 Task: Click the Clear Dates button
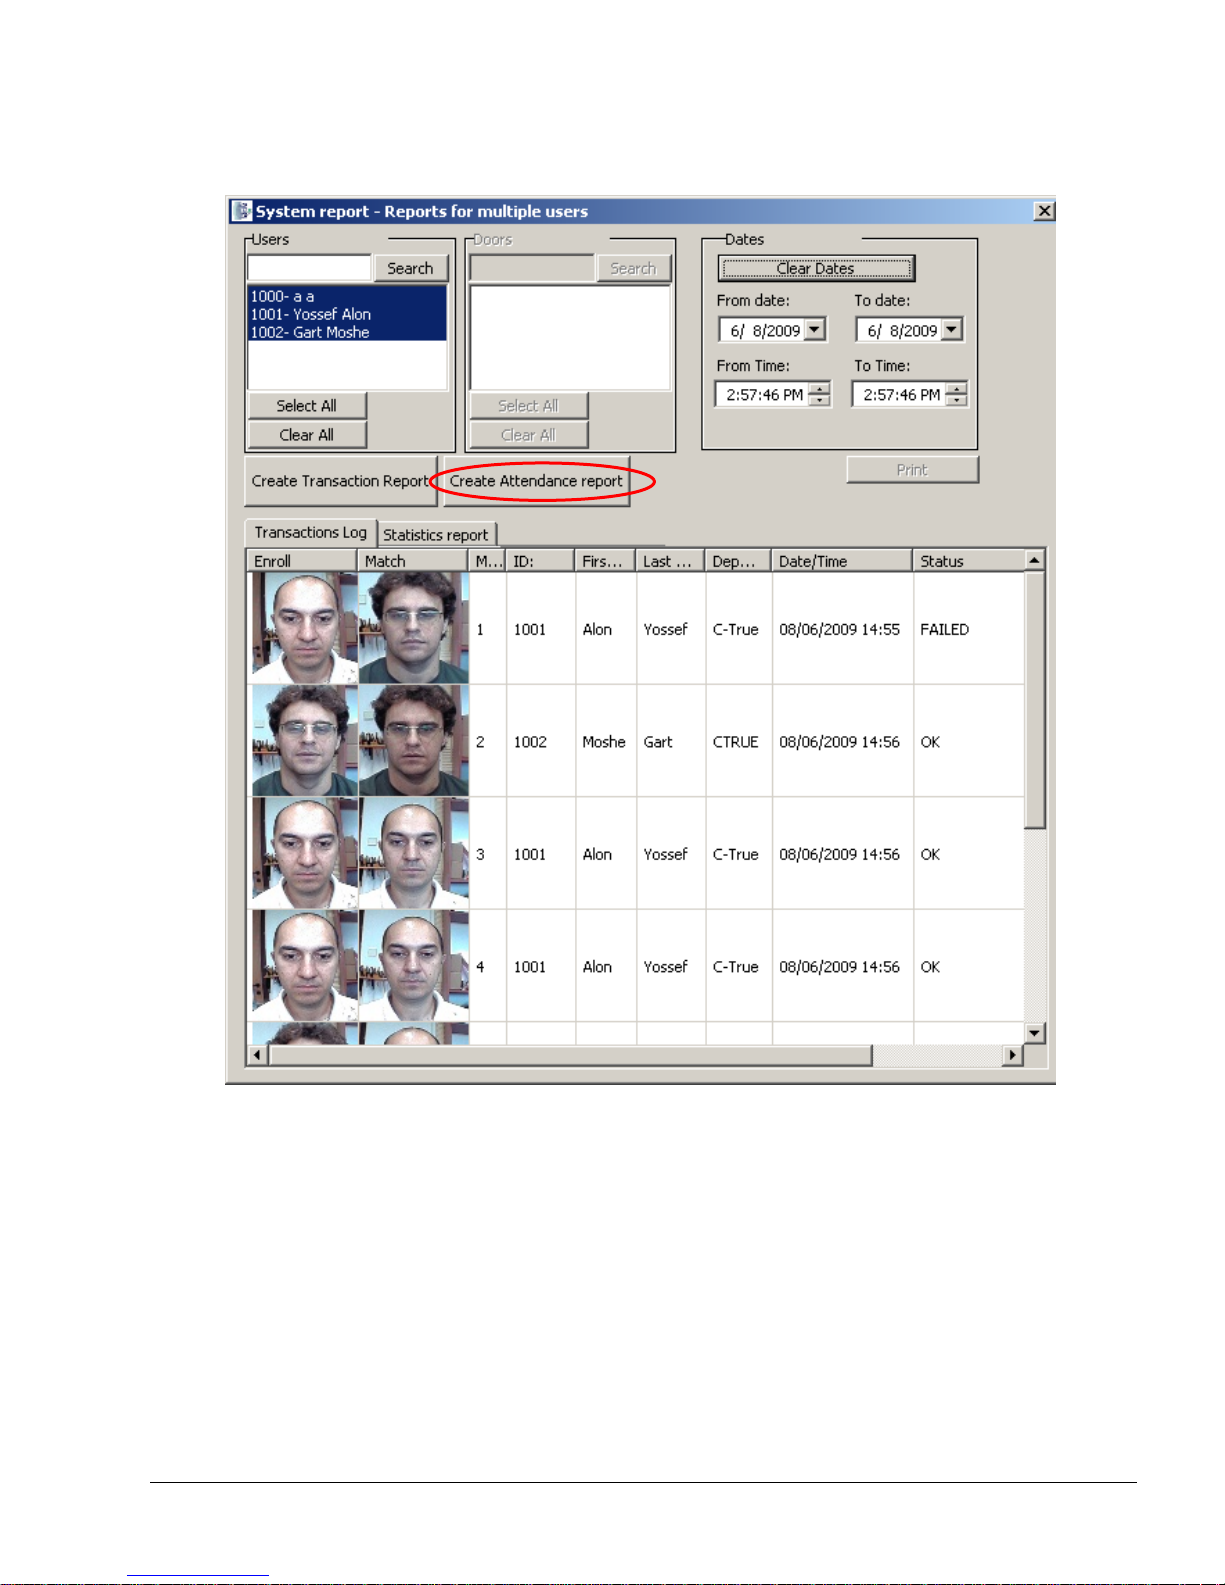(x=815, y=268)
